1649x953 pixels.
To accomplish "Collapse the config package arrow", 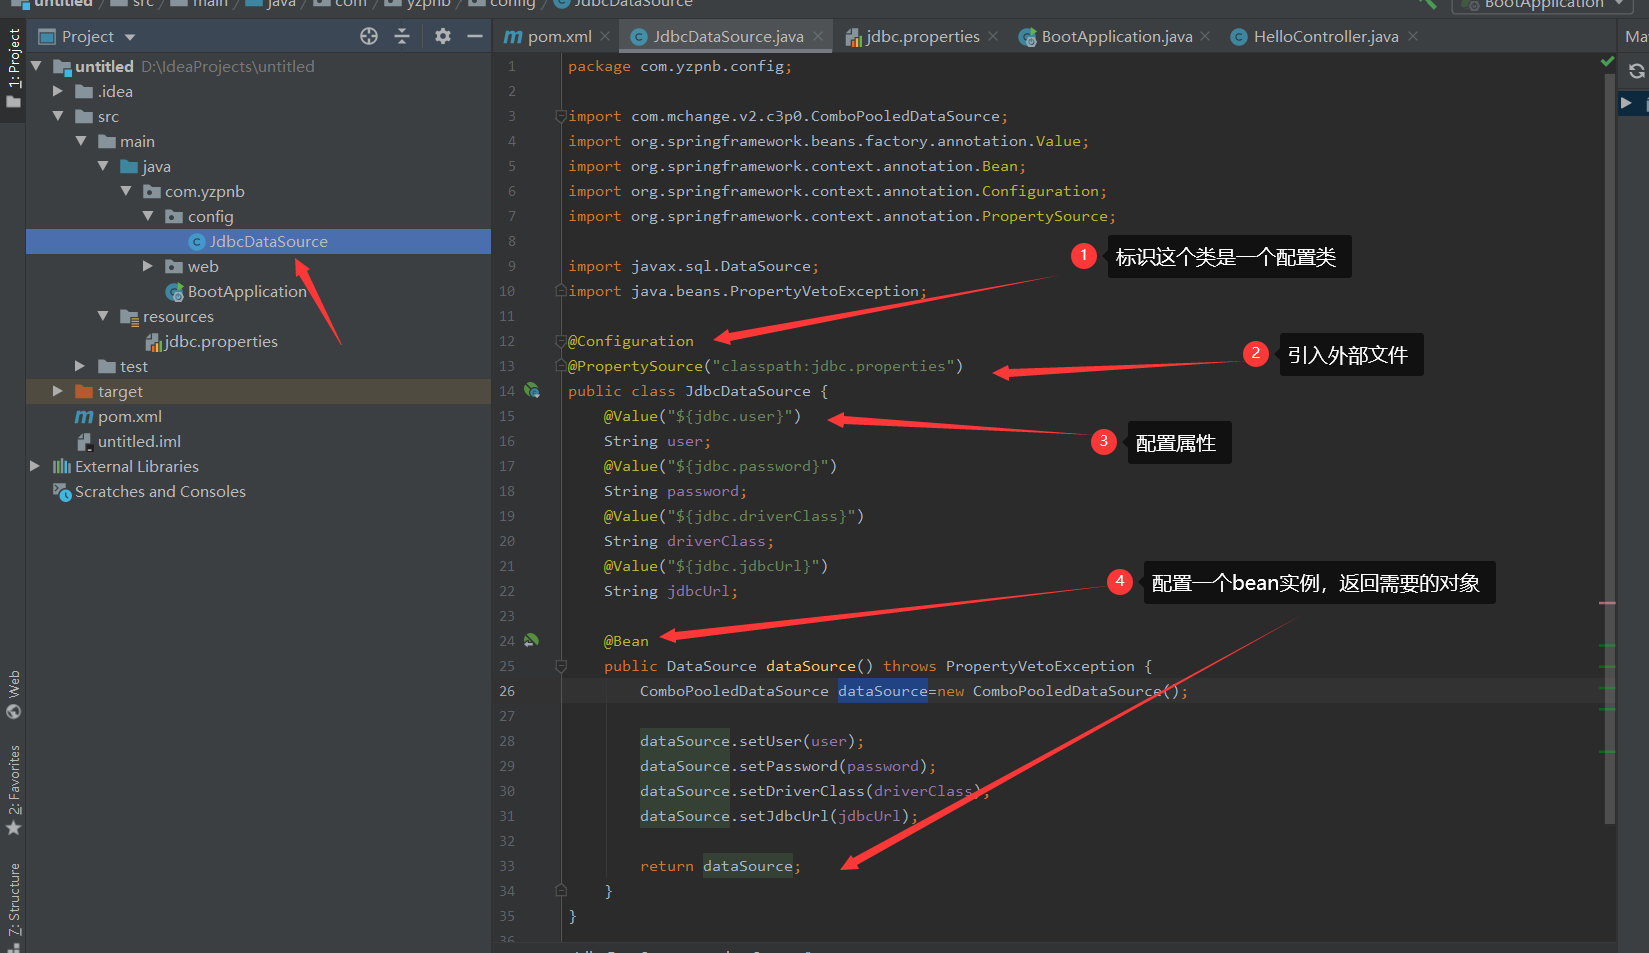I will (148, 216).
